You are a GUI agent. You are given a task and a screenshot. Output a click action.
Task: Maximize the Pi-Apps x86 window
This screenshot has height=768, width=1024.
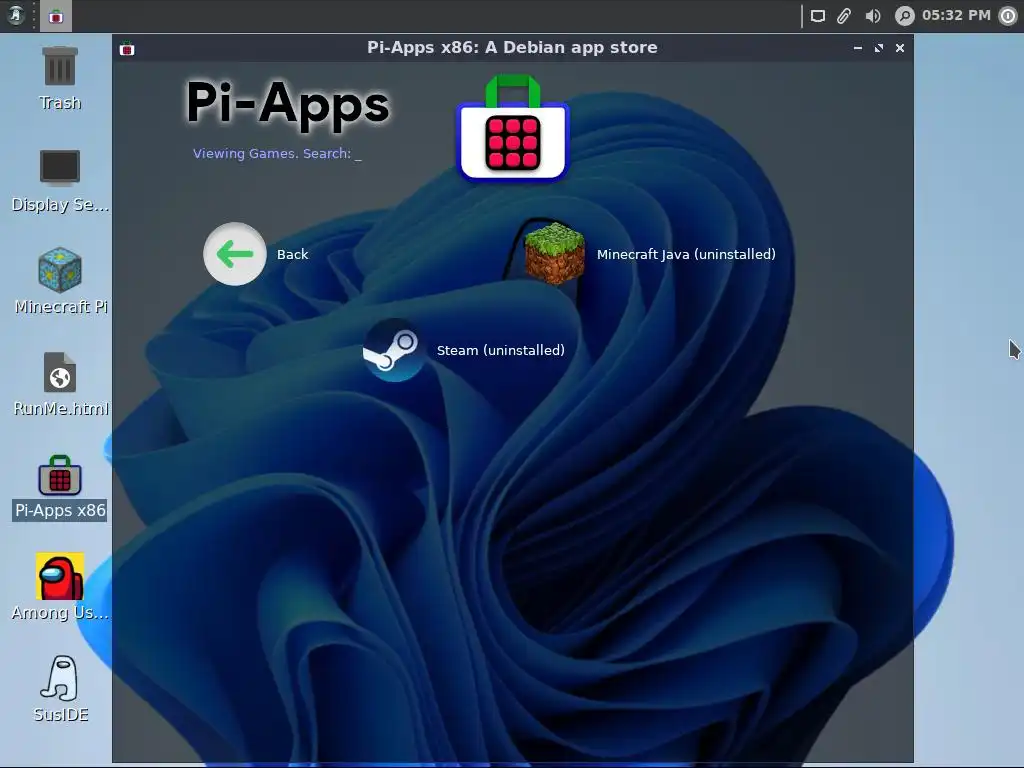[x=879, y=48]
